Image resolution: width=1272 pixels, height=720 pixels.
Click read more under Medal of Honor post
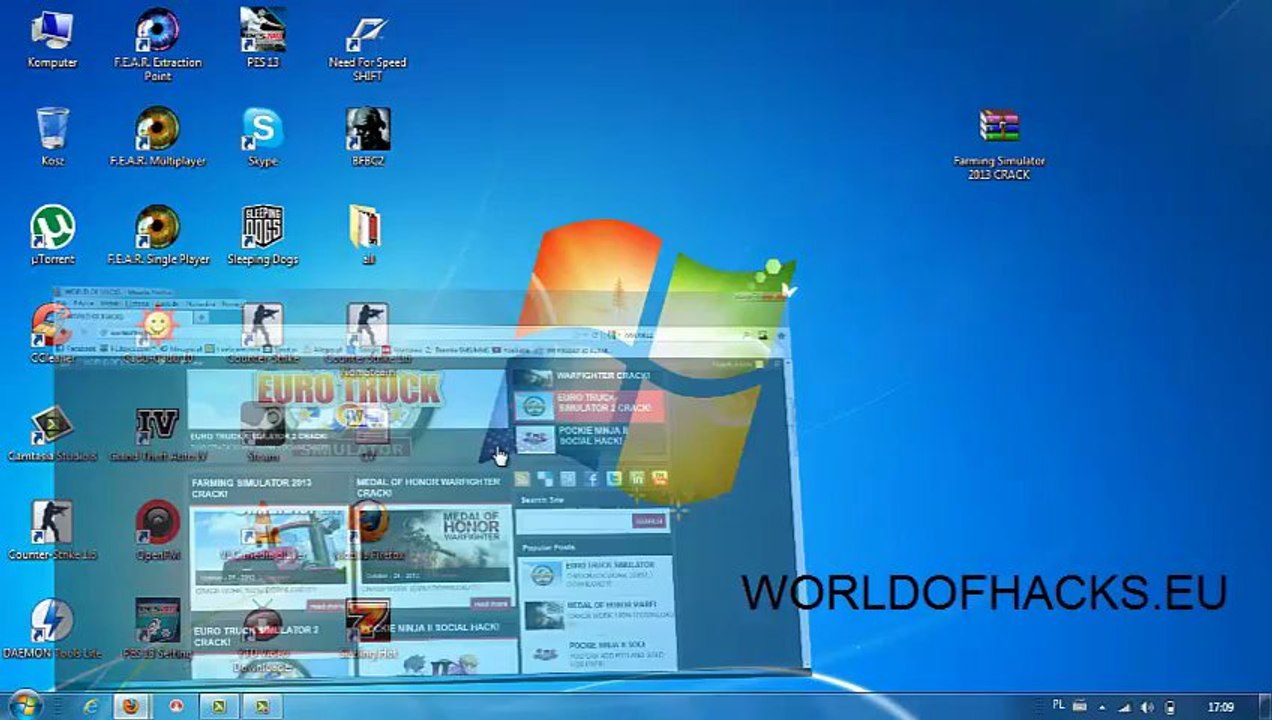[x=490, y=605]
